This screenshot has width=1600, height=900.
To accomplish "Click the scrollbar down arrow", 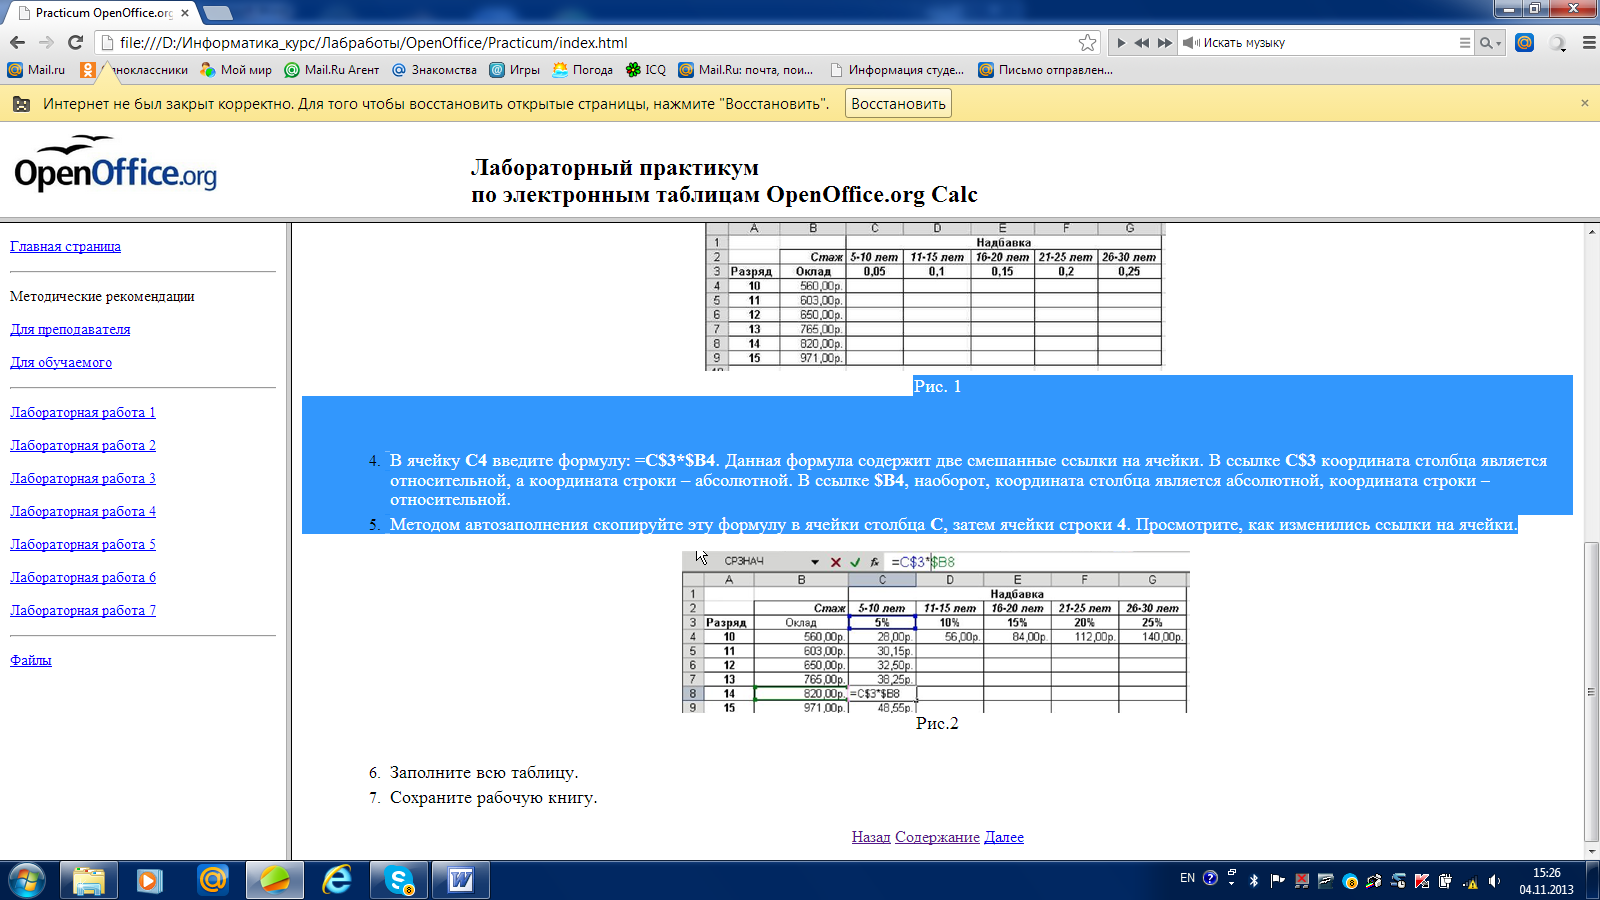I will tap(1591, 852).
